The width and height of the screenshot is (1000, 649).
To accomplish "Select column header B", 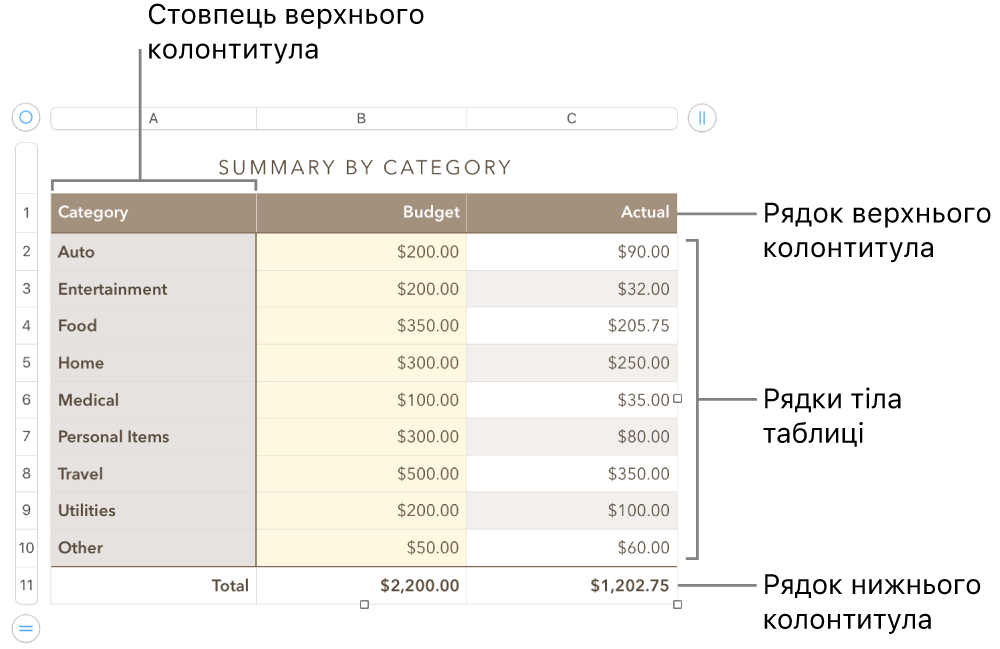I will [360, 117].
